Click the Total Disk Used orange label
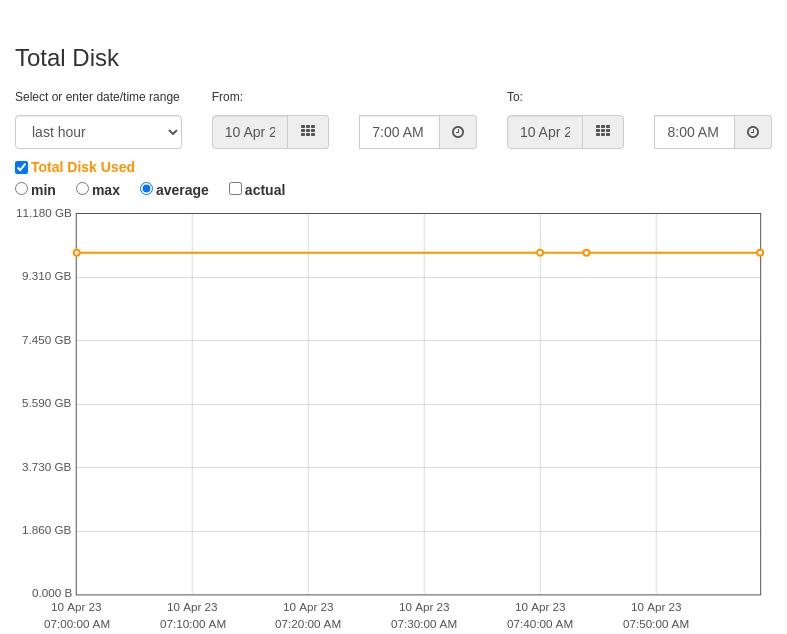This screenshot has width=787, height=634. [83, 167]
